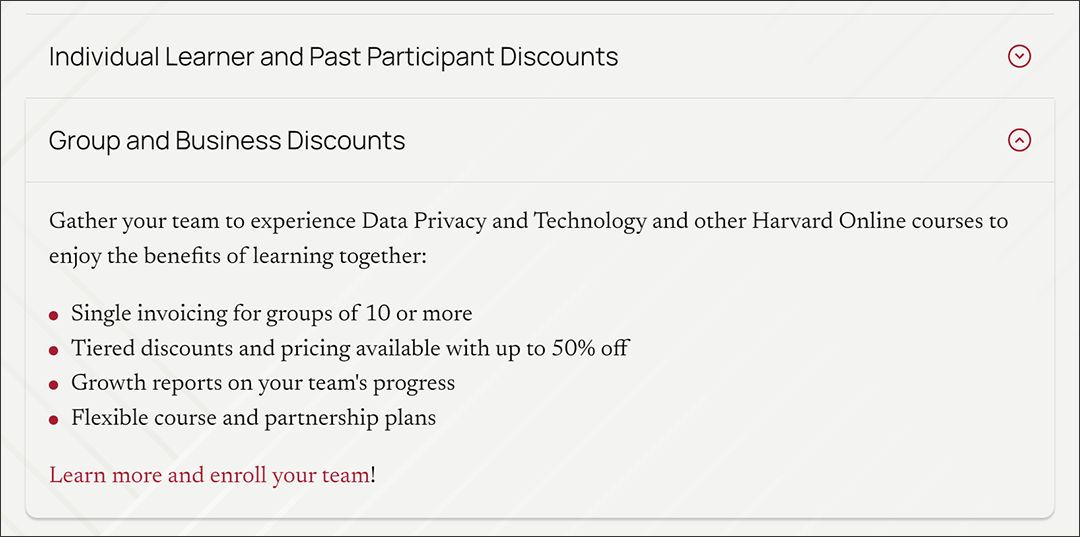Follow the Learn more and enroll your team link
Screen dimensions: 1080x537
209,475
